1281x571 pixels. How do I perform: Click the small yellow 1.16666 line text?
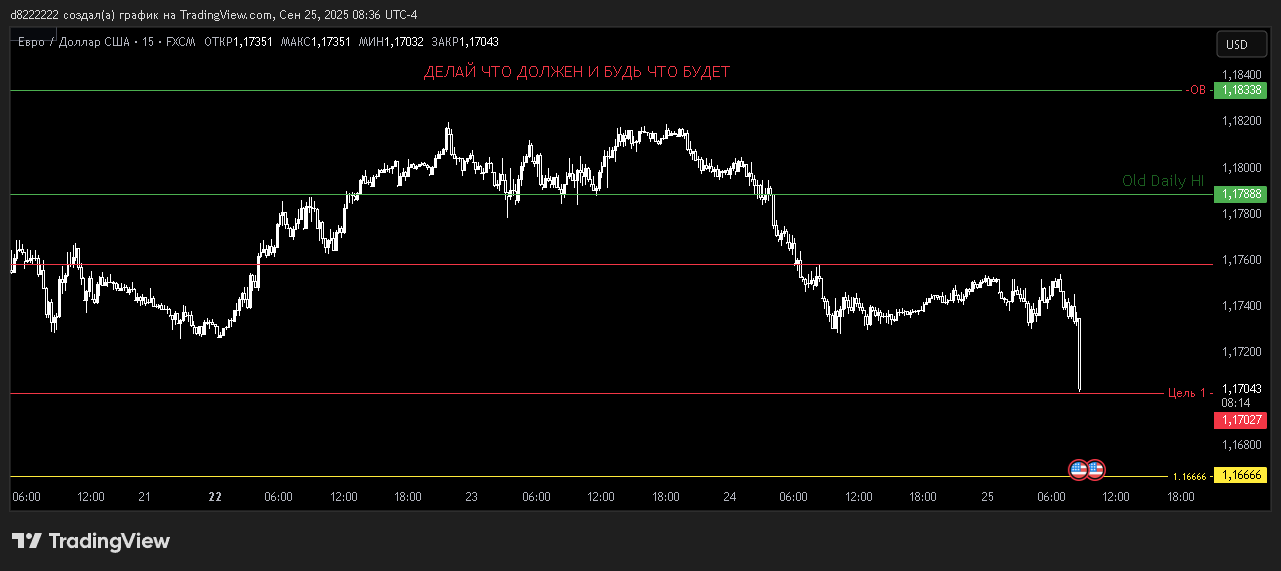pyautogui.click(x=1189, y=477)
